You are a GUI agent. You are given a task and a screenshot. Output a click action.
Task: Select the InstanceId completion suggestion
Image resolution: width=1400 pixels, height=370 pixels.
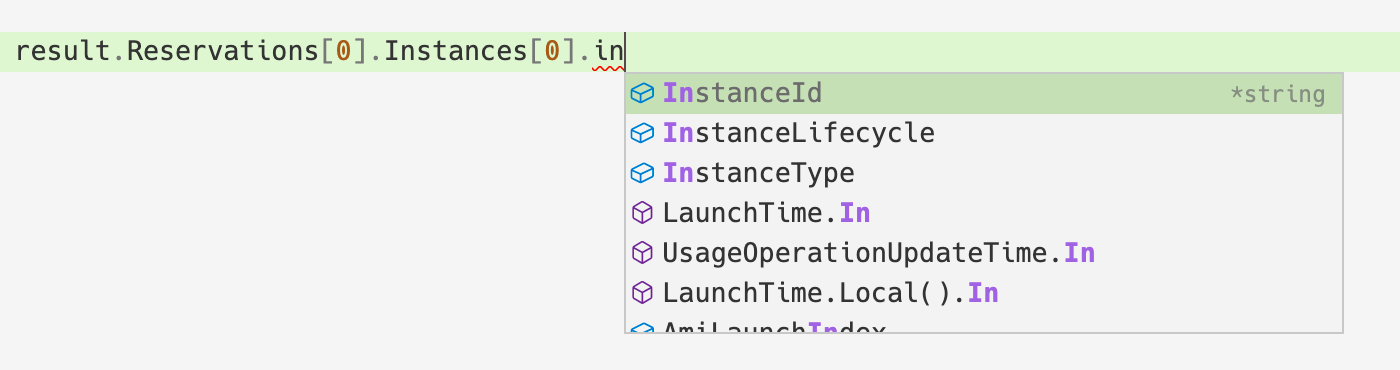[x=984, y=93]
